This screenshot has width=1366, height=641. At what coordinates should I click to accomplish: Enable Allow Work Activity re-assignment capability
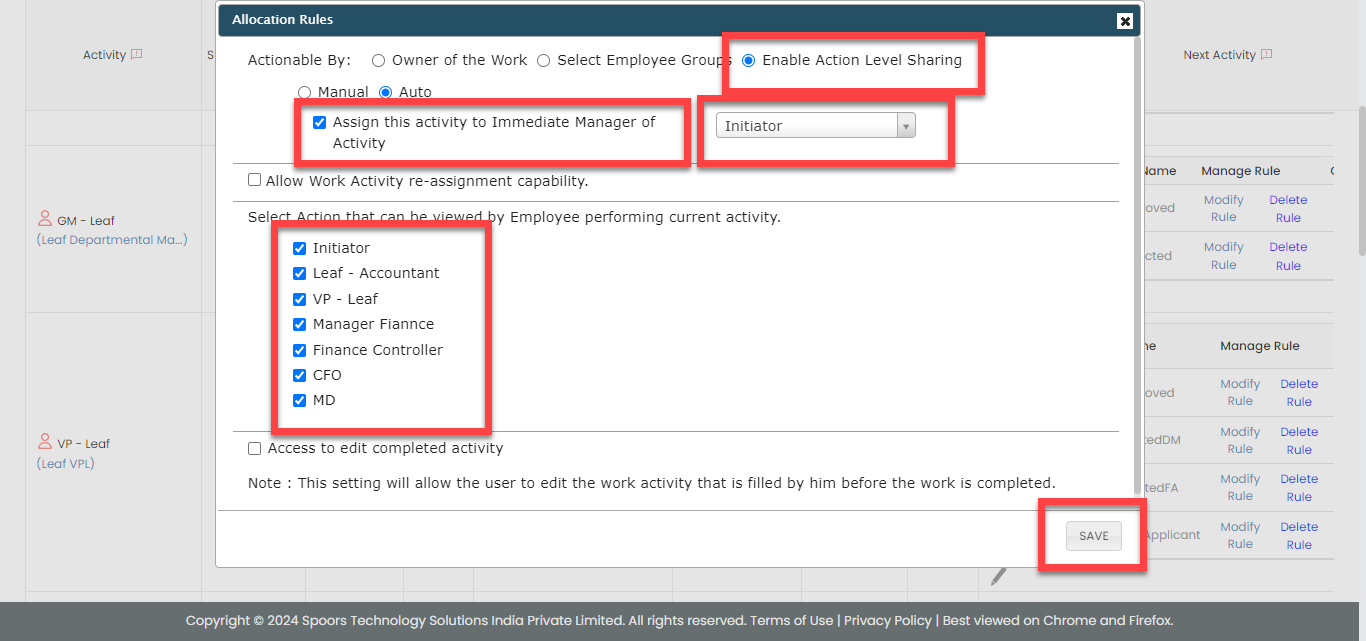pos(255,181)
